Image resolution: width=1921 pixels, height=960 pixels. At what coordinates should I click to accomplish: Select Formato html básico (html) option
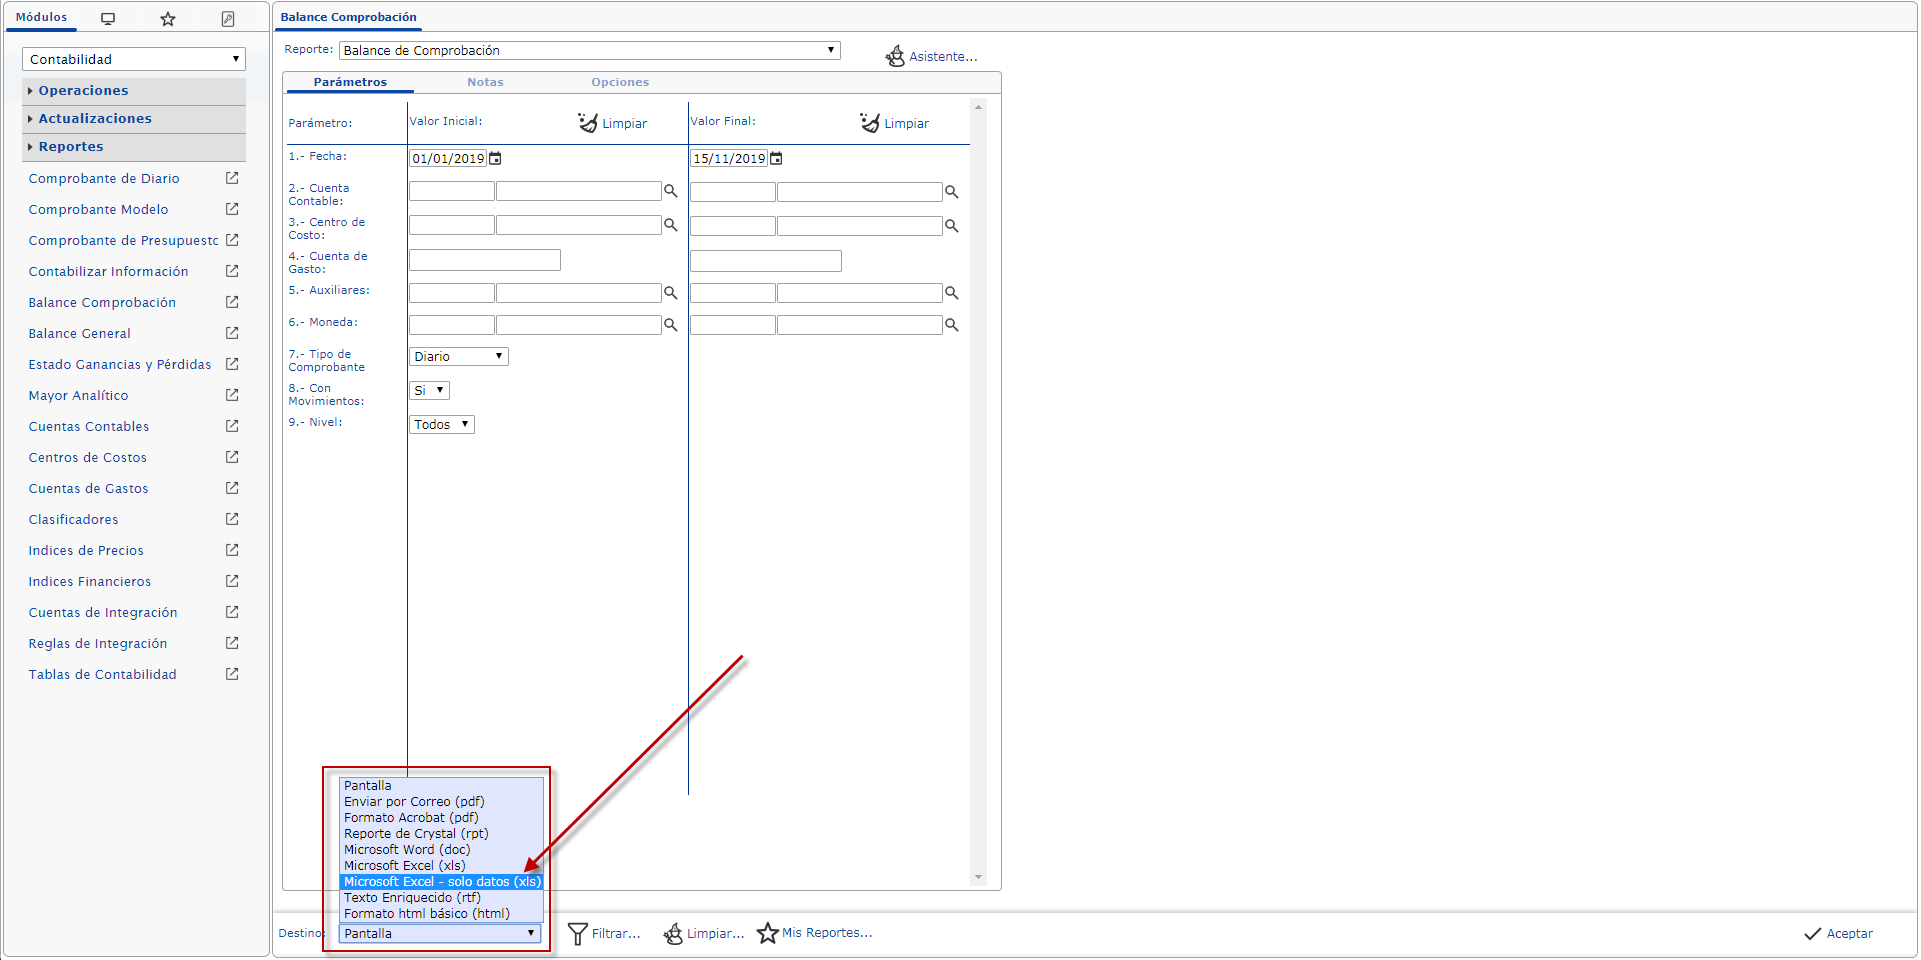pyautogui.click(x=442, y=914)
